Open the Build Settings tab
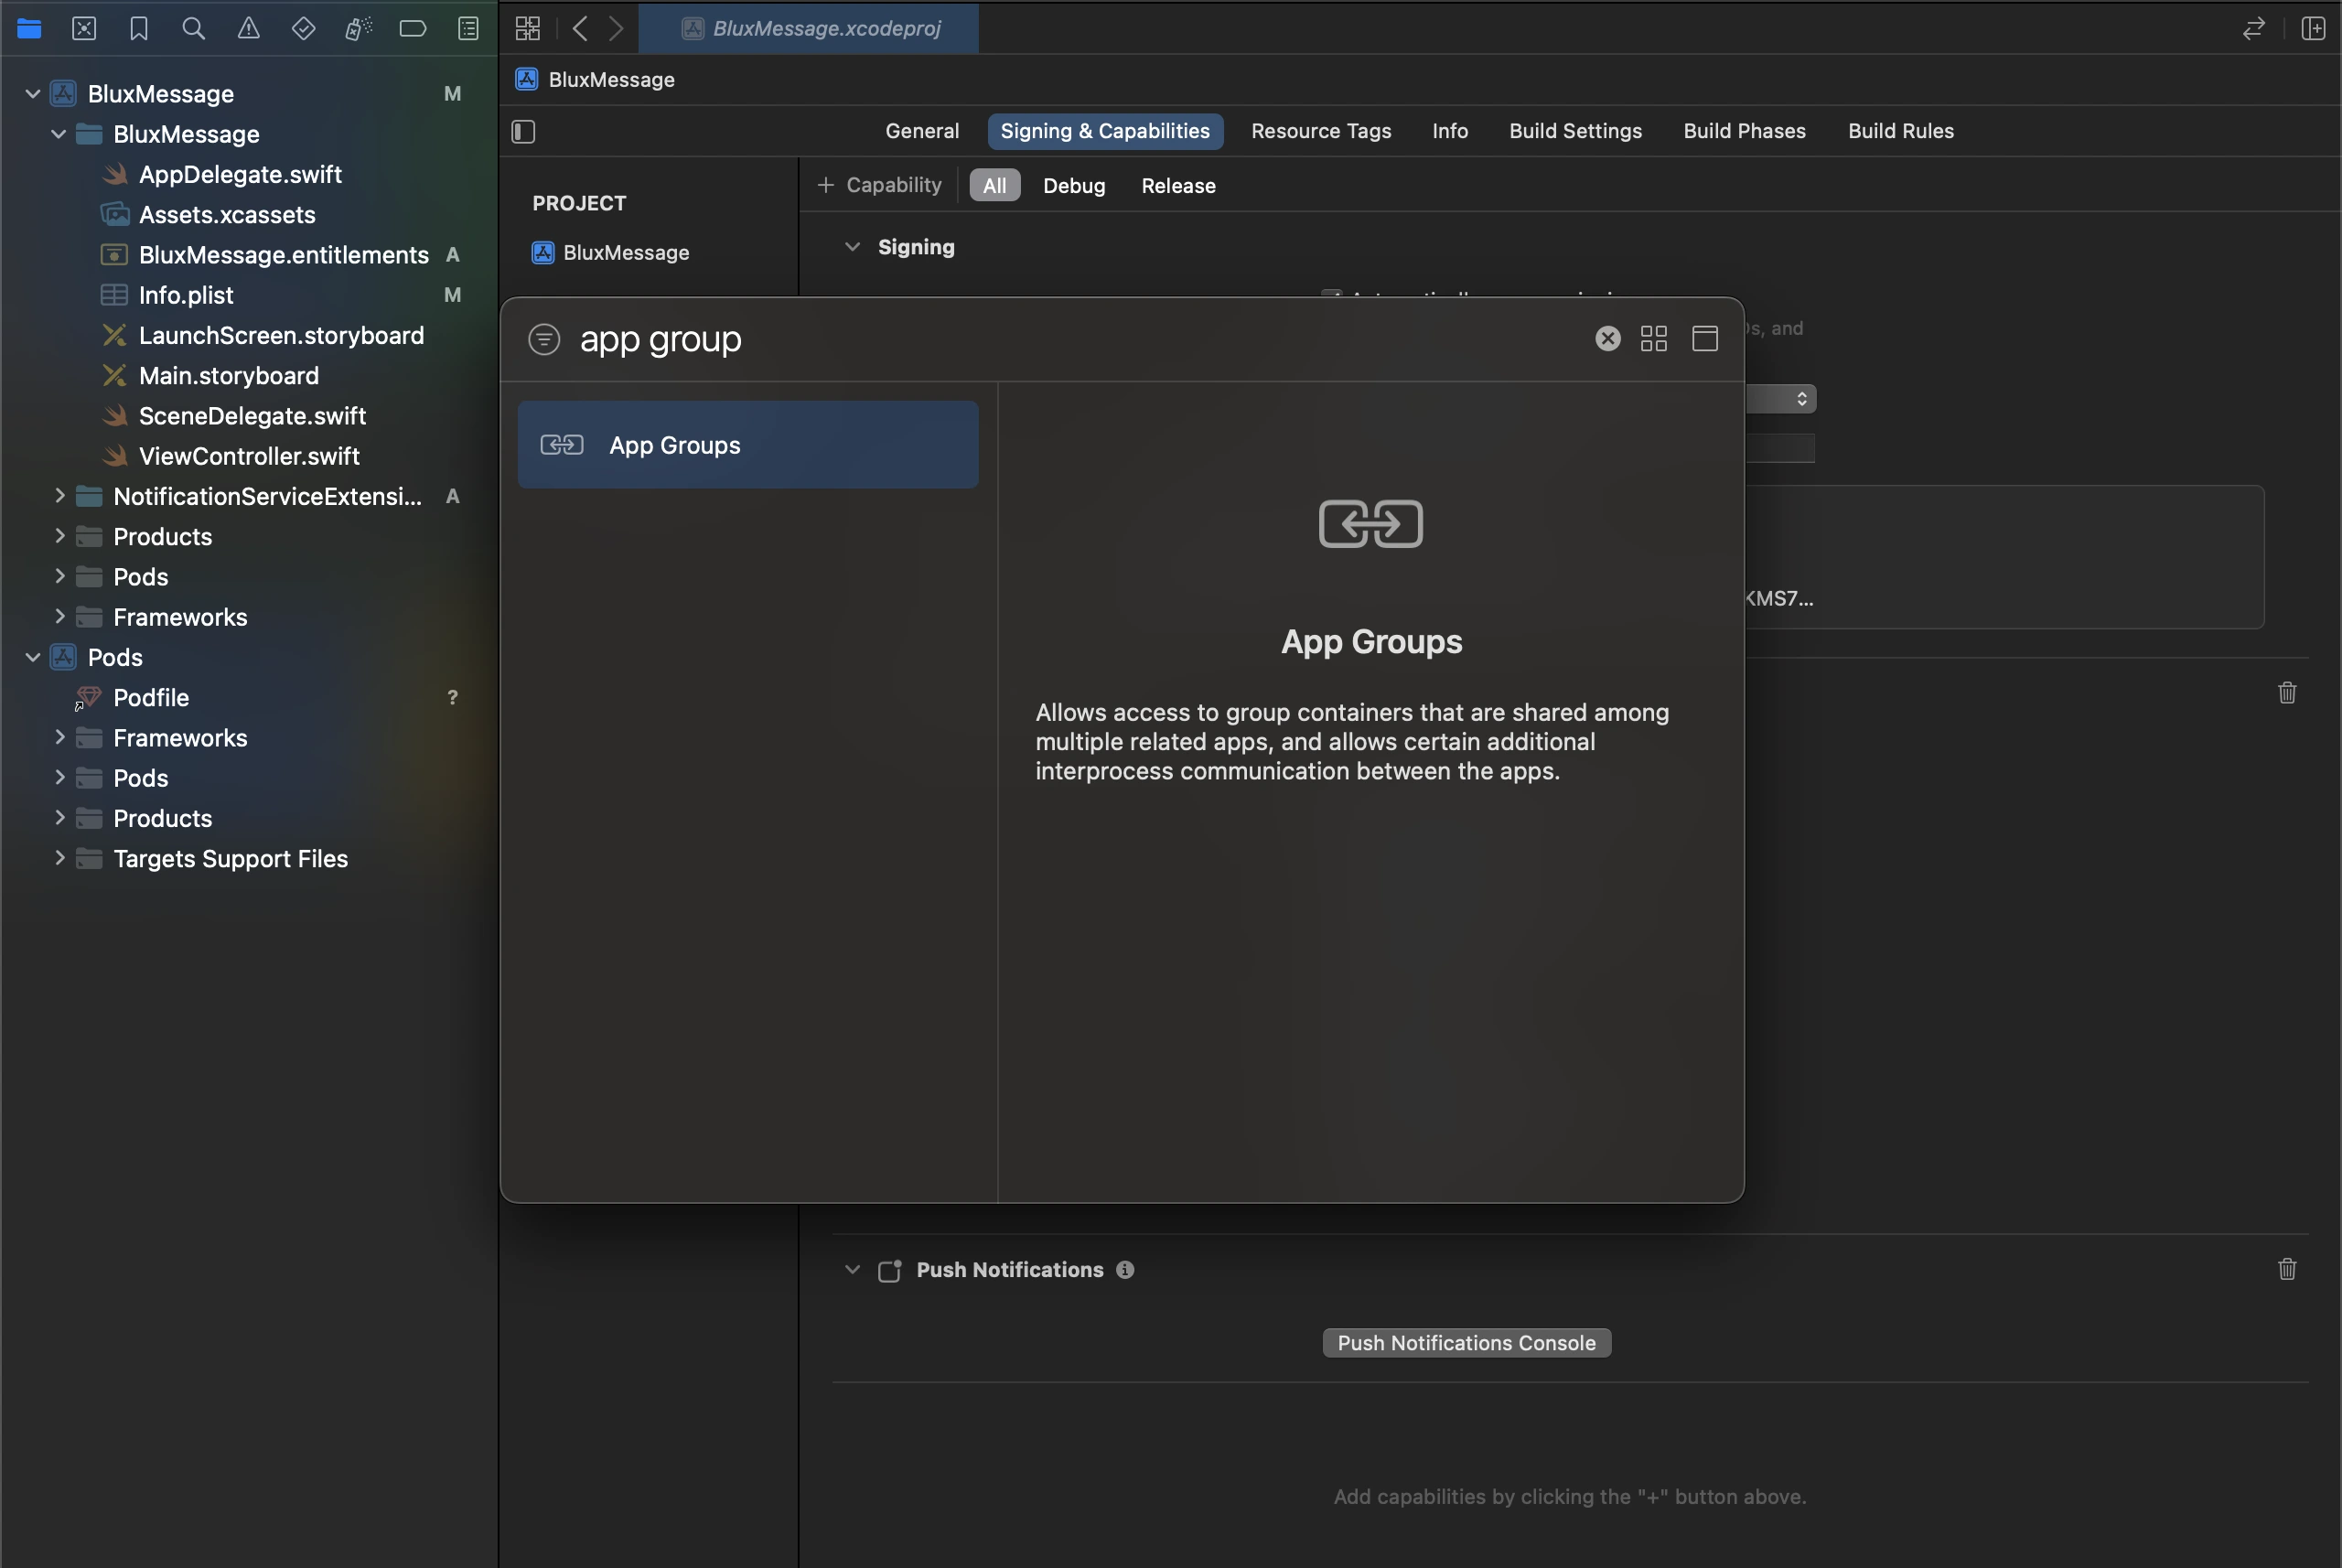This screenshot has width=2342, height=1568. coord(1575,131)
